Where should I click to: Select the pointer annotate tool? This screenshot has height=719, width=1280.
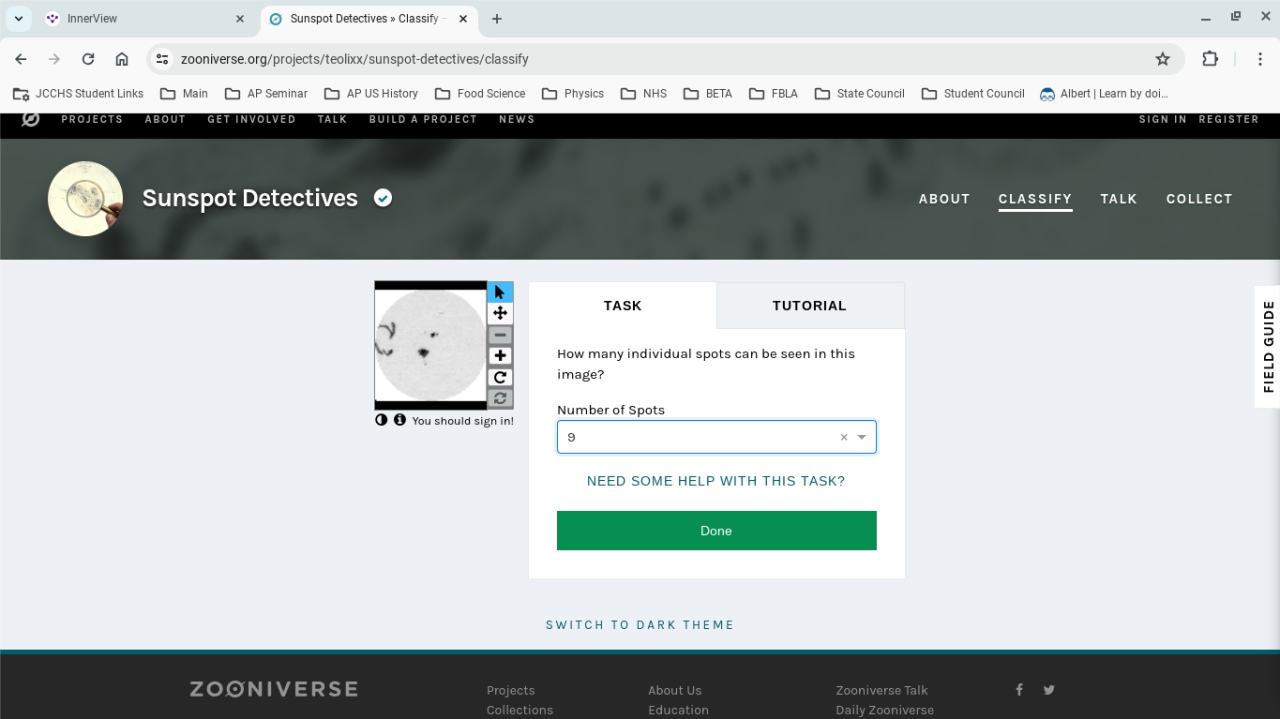(x=500, y=292)
